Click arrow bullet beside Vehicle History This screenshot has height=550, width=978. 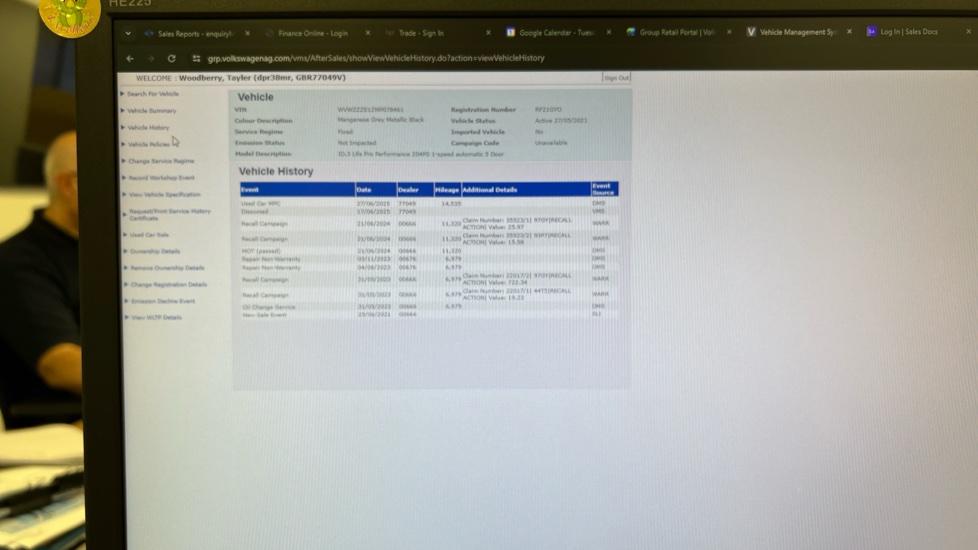123,127
